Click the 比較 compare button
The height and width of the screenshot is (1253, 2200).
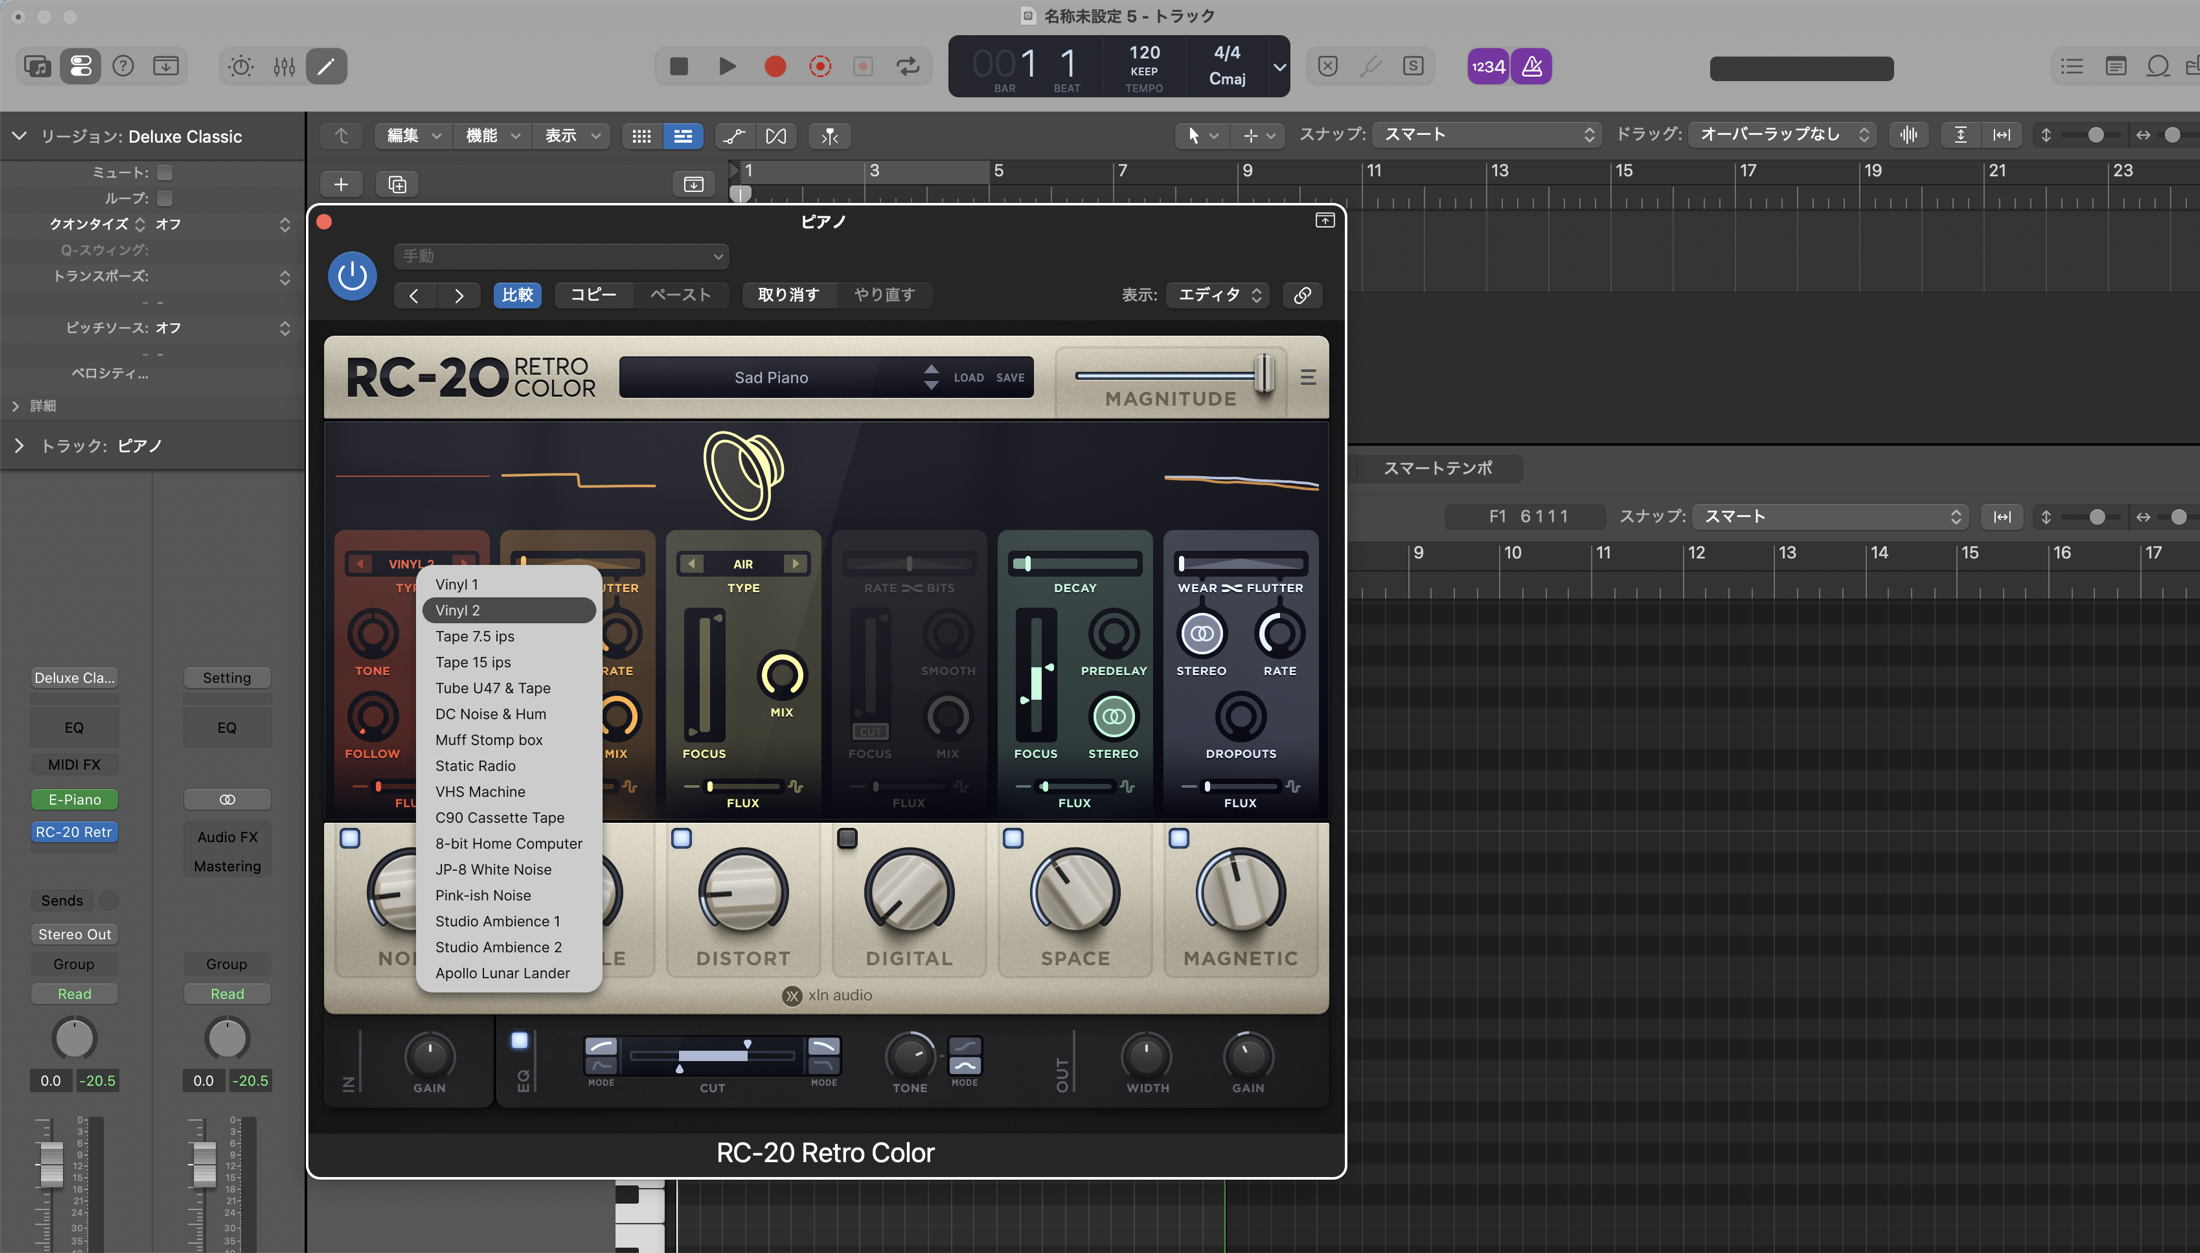pos(517,295)
